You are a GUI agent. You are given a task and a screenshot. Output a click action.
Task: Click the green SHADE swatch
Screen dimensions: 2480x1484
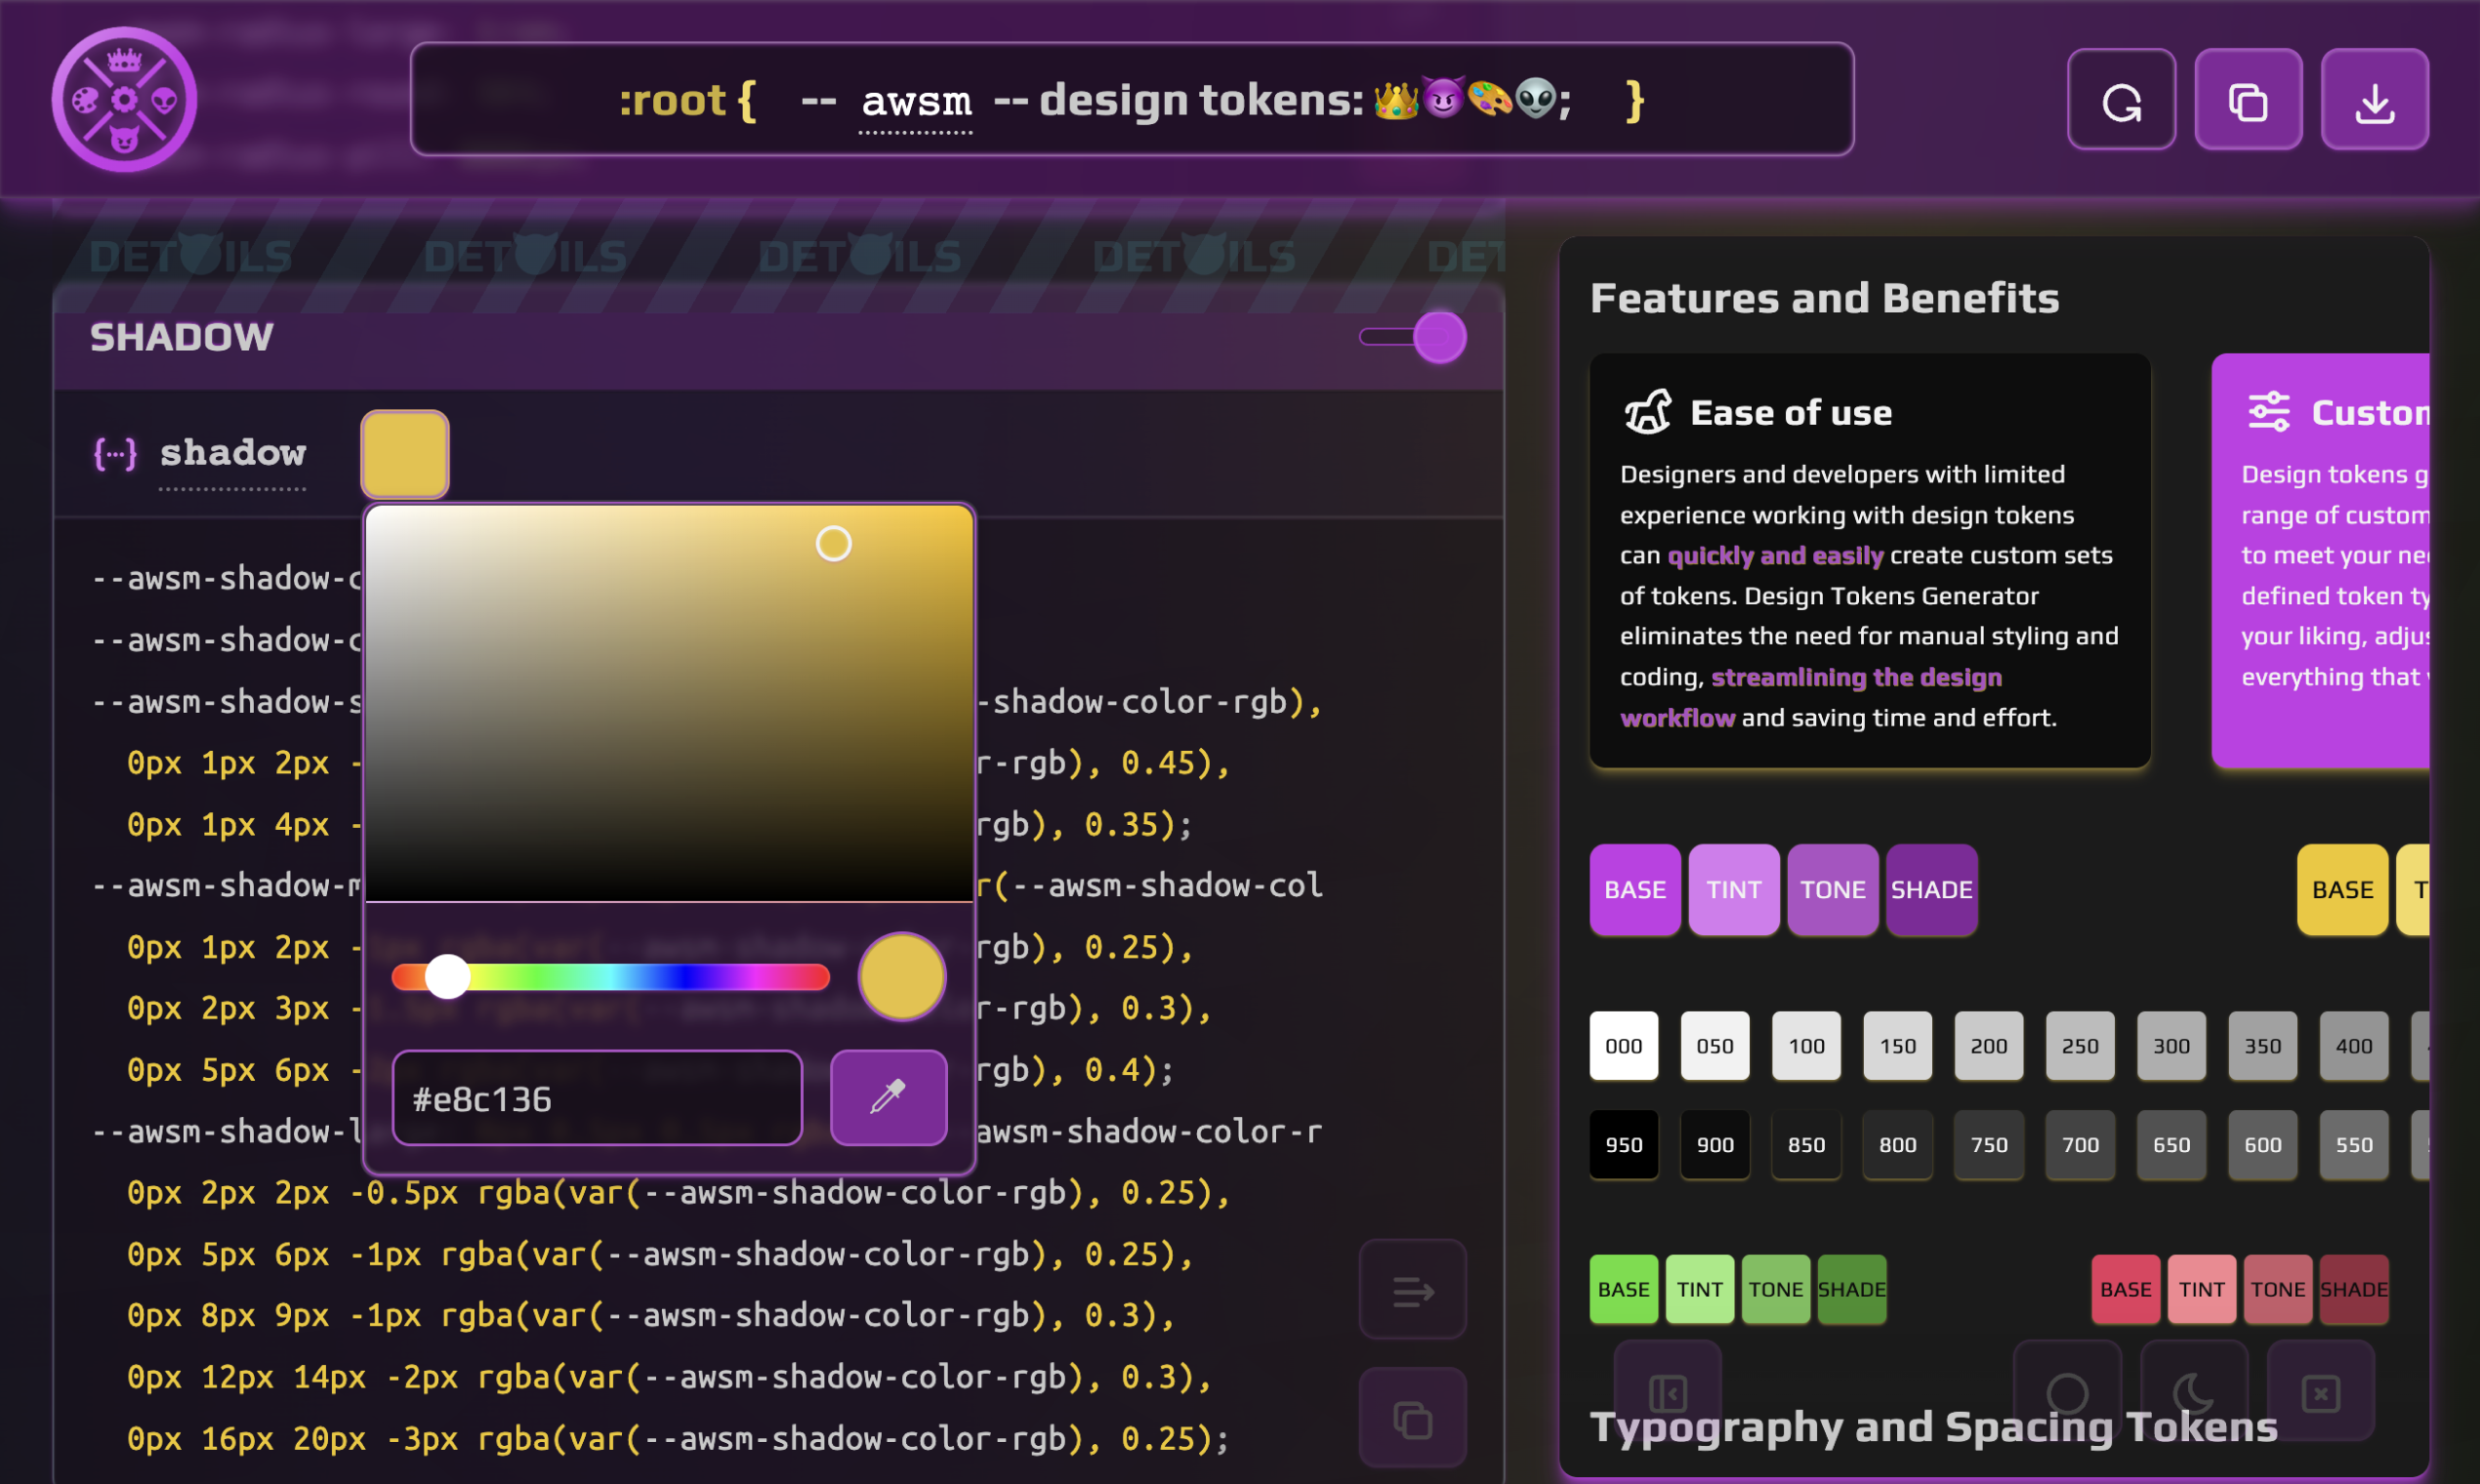coord(1851,1289)
